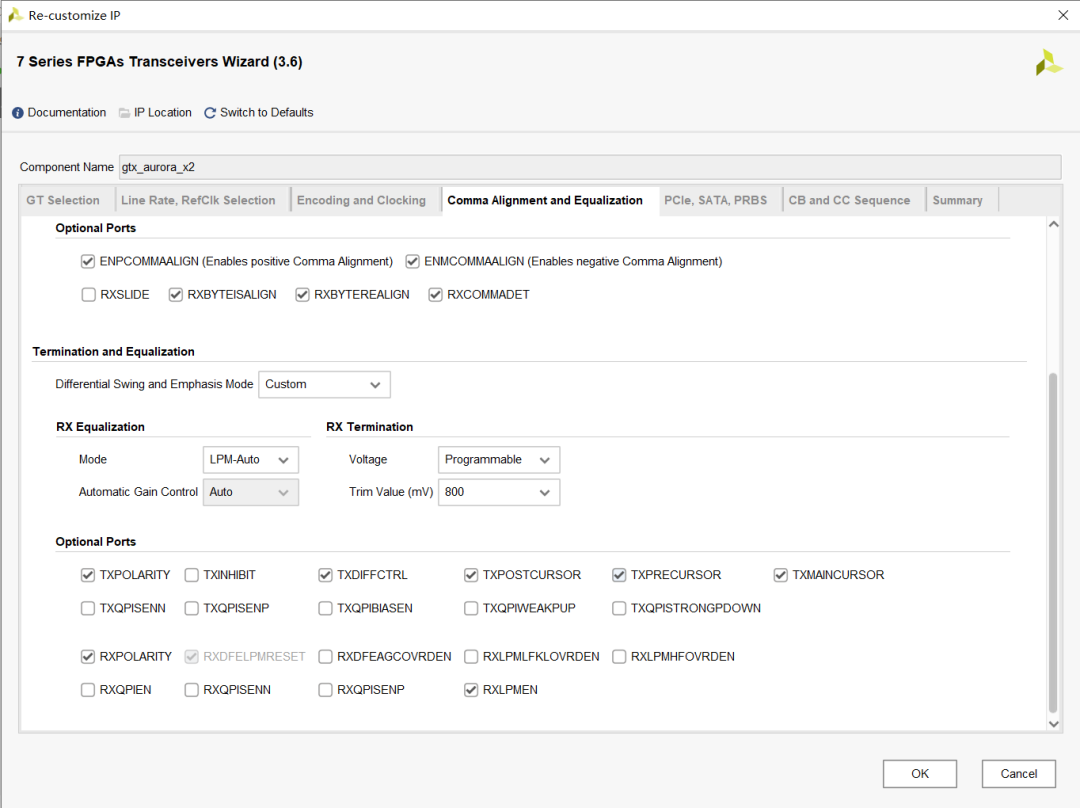The width and height of the screenshot is (1080, 808).
Task: Enable RXDFEAGCOVRDEN port
Action: click(325, 657)
